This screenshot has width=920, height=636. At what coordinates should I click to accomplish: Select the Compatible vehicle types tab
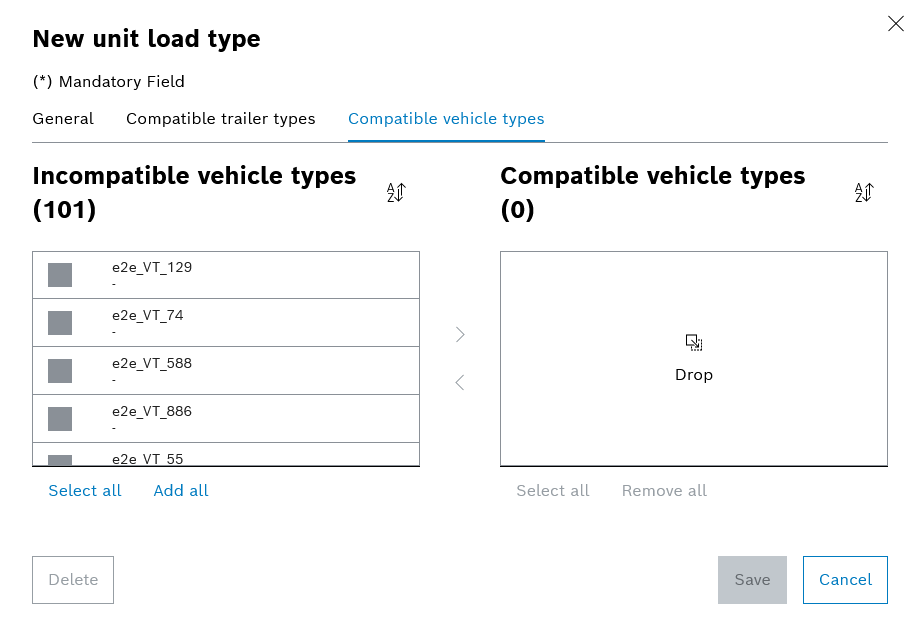[x=447, y=119]
